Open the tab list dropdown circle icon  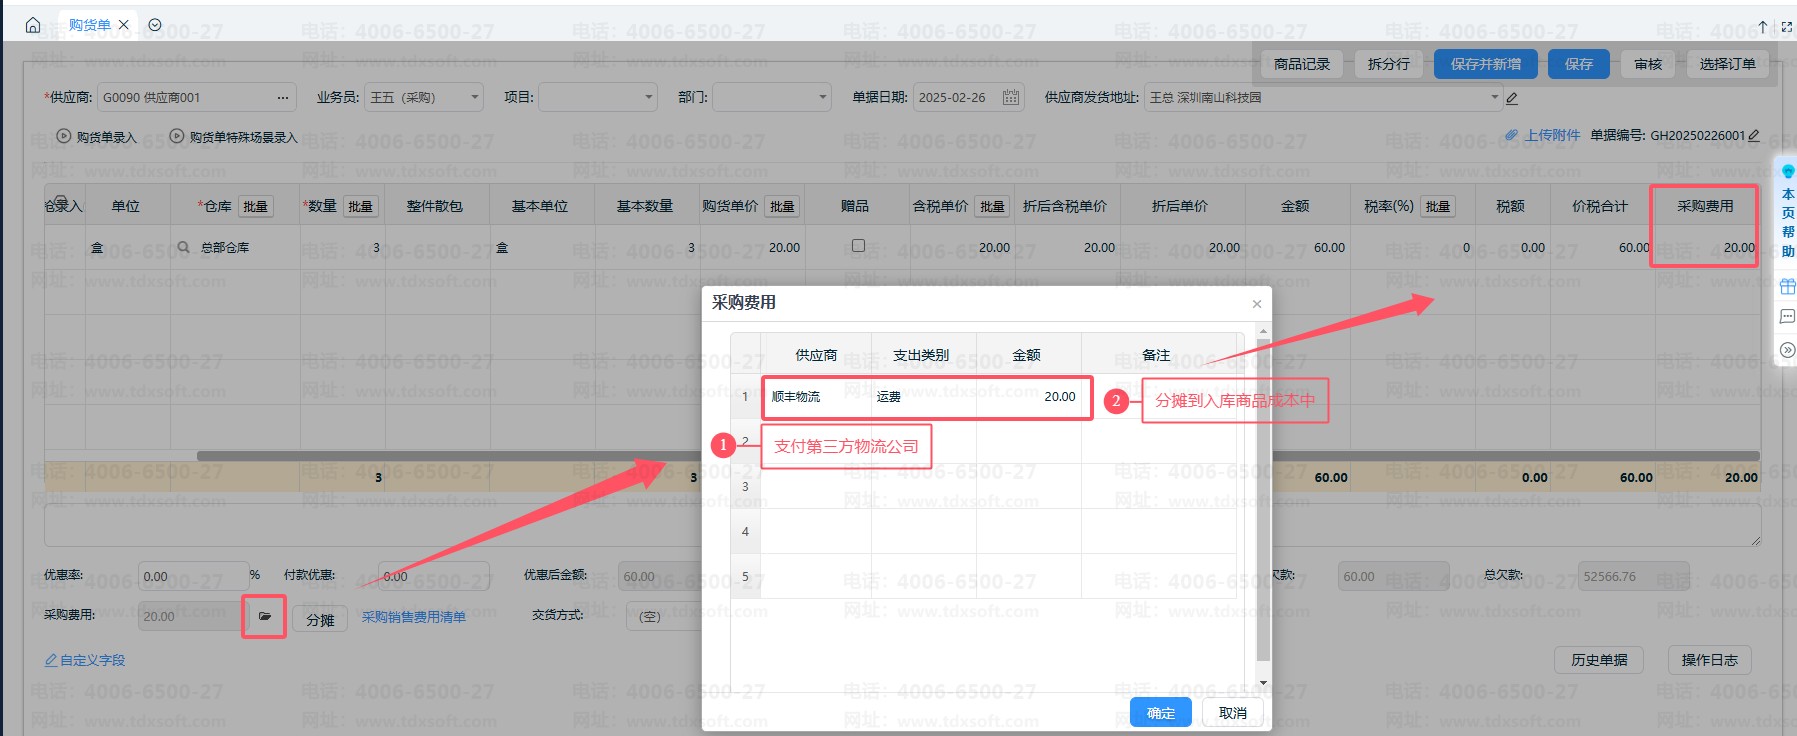[x=155, y=25]
